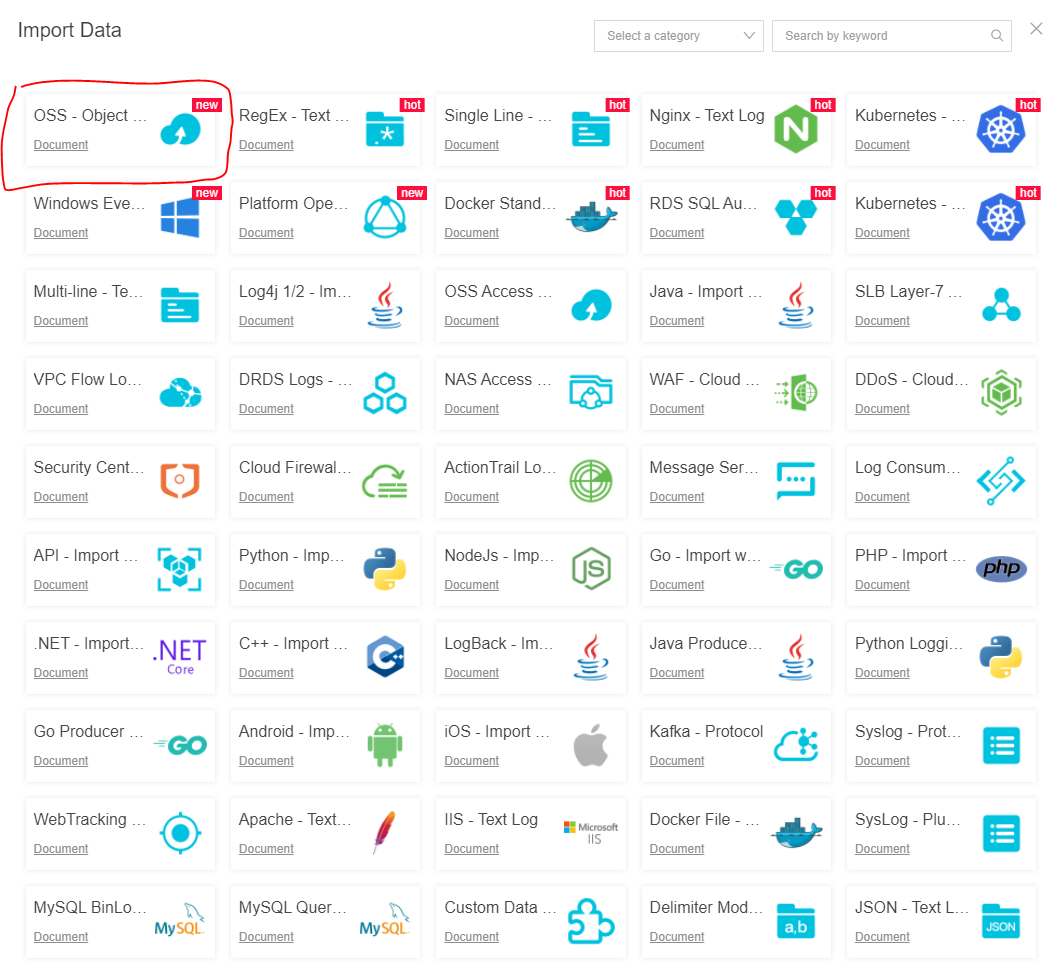Viewport: 1062px width, 978px height.
Task: Open Document link under OSS - Object
Action: pyautogui.click(x=61, y=145)
